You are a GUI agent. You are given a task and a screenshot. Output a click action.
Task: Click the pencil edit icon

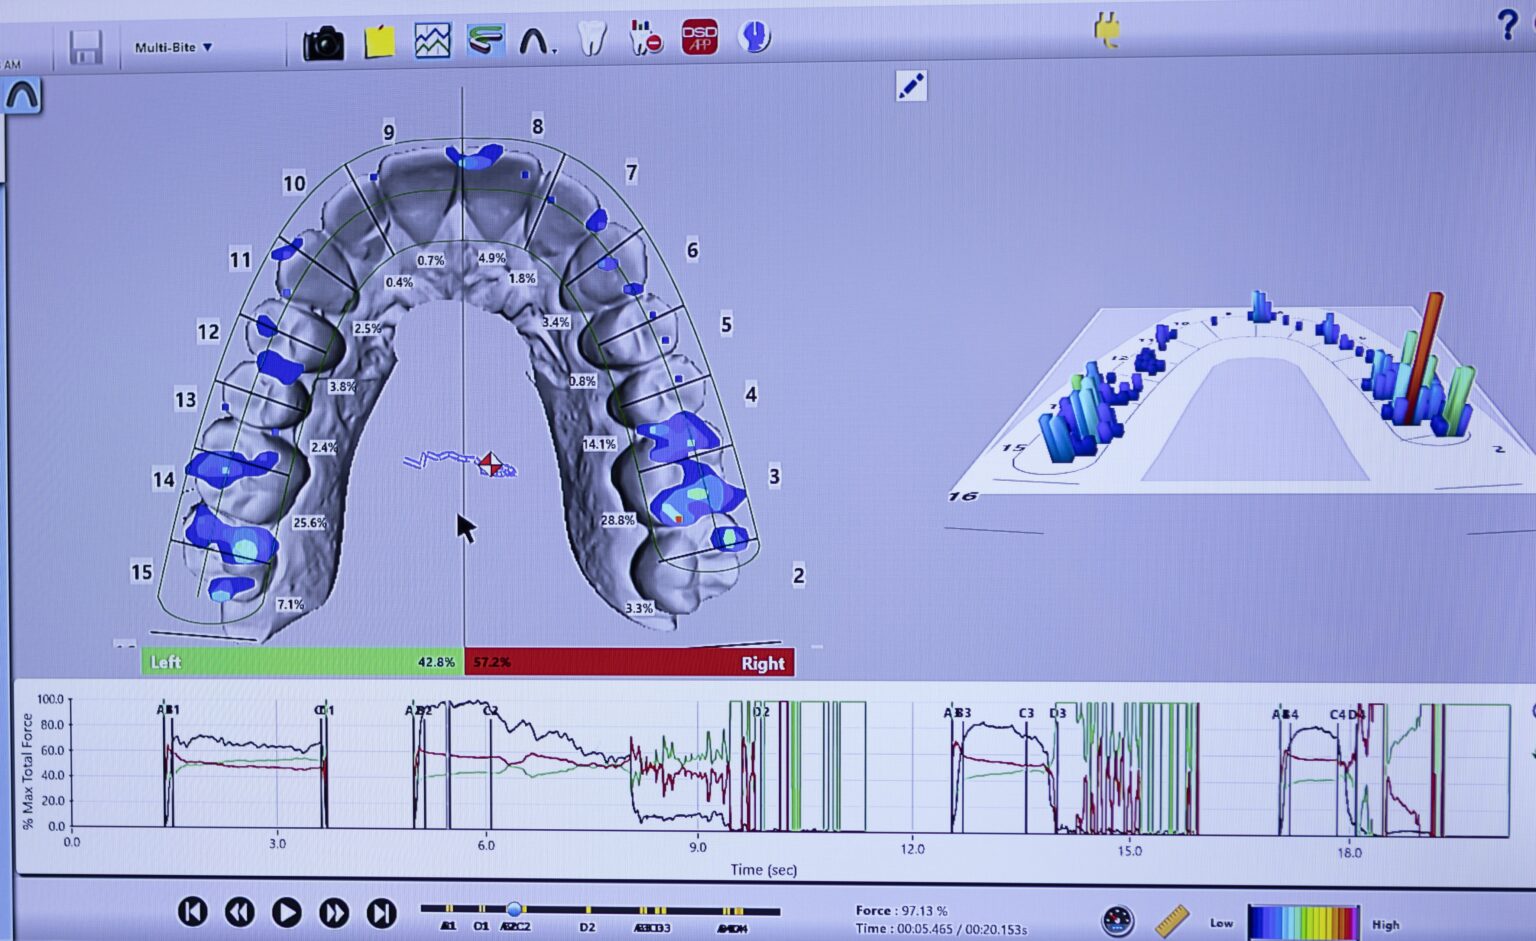[910, 86]
